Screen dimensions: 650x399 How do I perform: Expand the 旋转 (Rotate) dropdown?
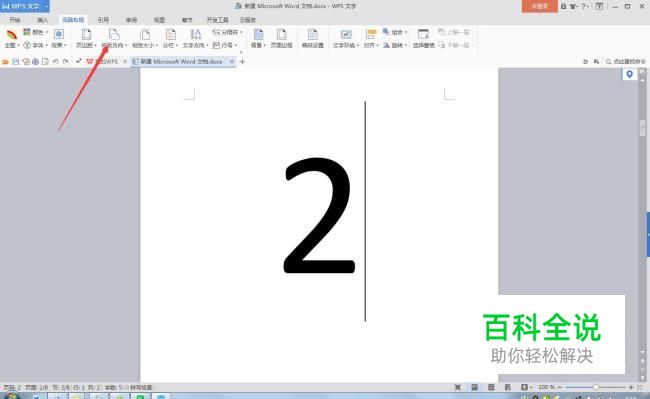[x=395, y=45]
